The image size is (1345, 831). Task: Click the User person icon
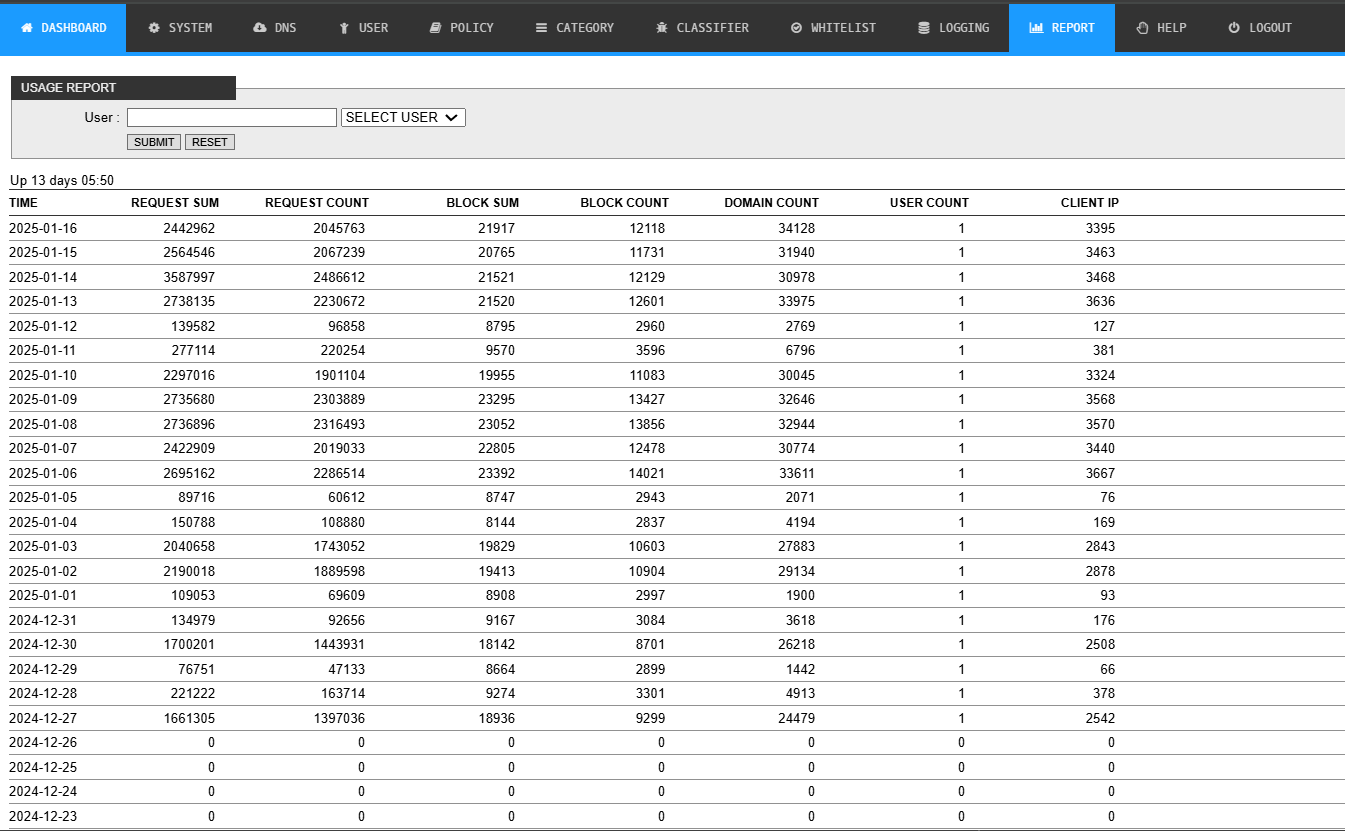344,28
